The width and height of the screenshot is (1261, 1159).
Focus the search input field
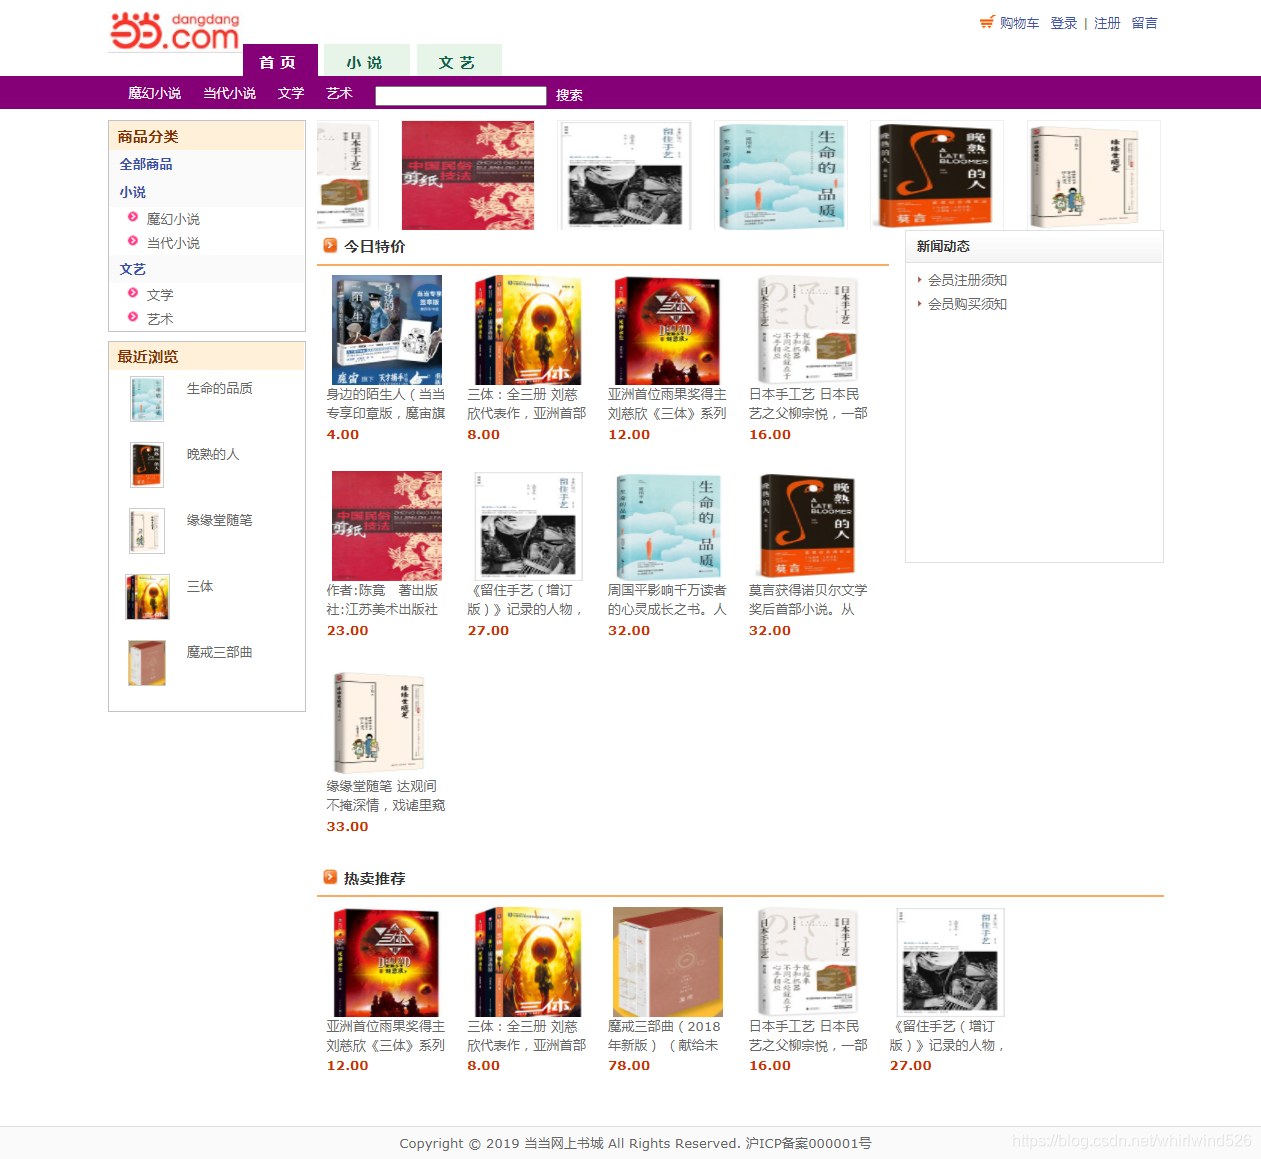[x=461, y=95]
